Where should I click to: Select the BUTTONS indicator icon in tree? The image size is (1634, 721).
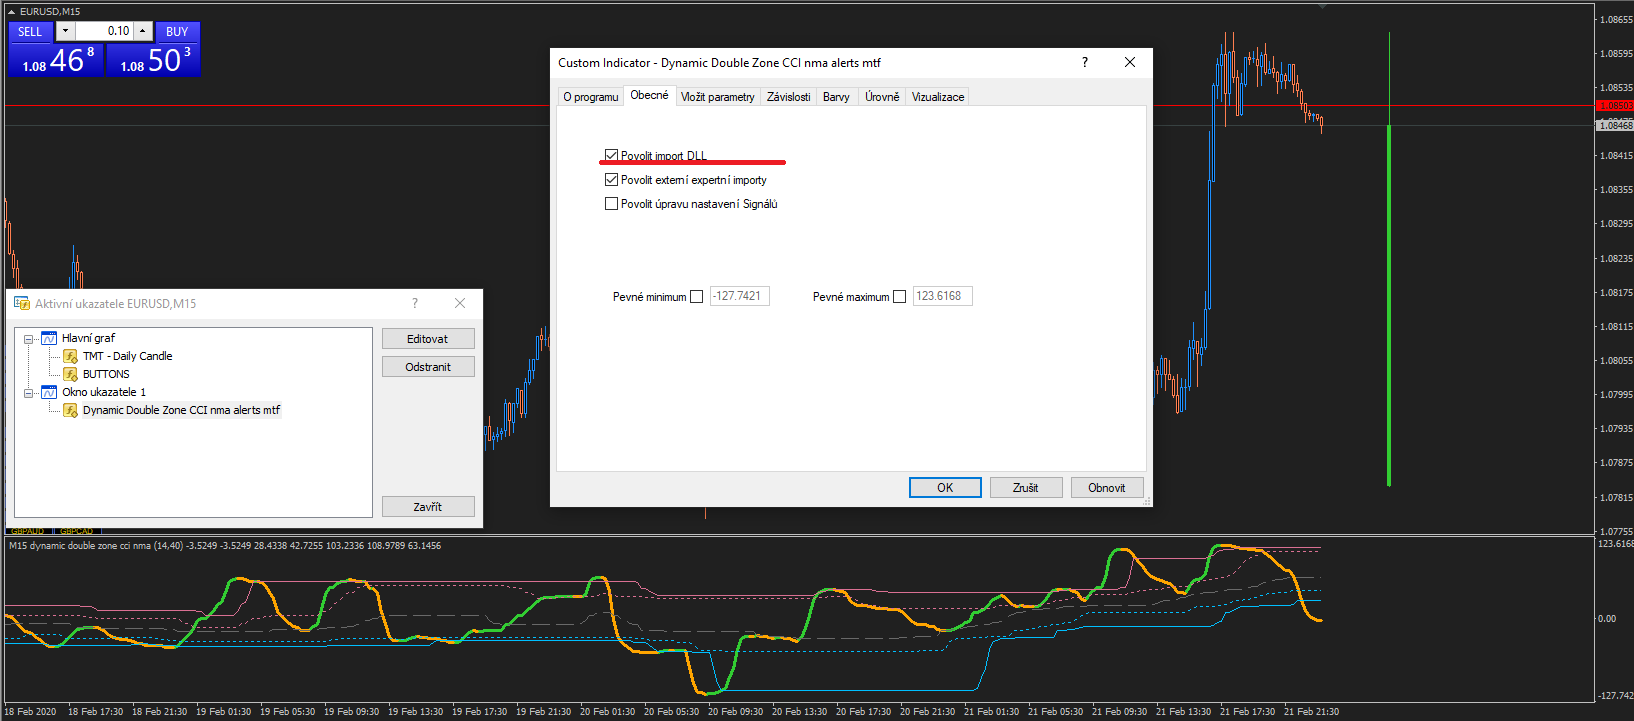(x=70, y=374)
